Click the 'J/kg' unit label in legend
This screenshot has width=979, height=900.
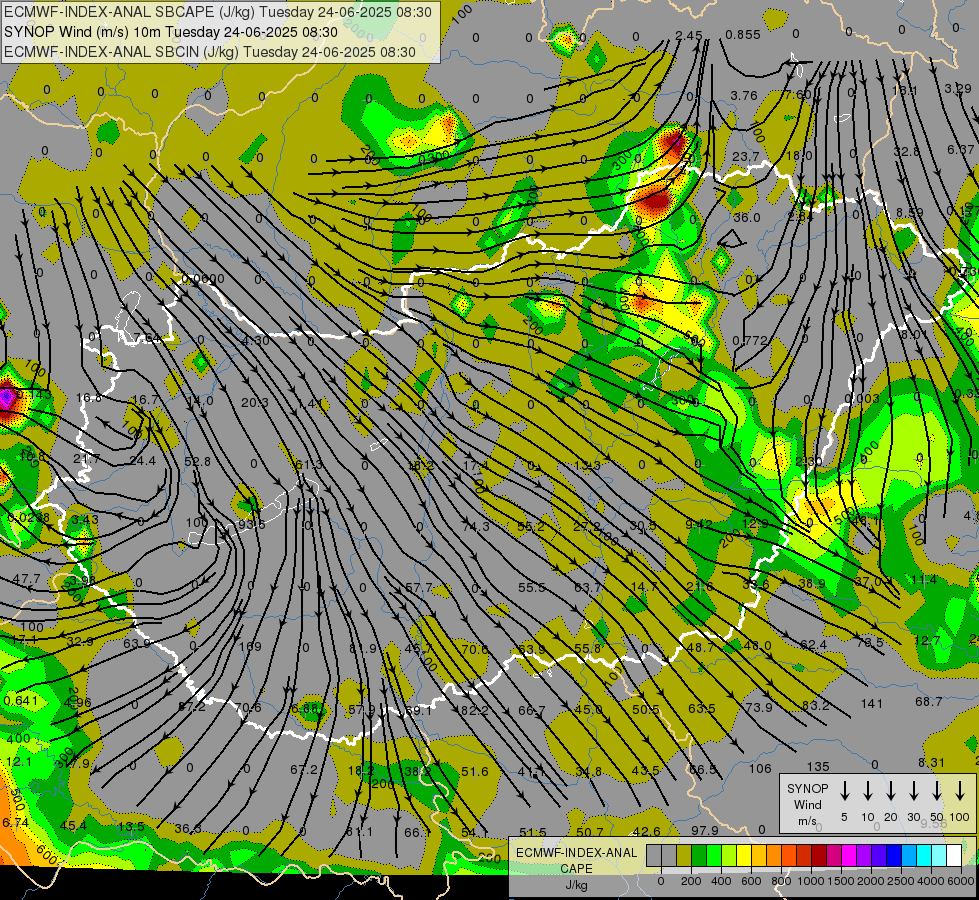576,885
